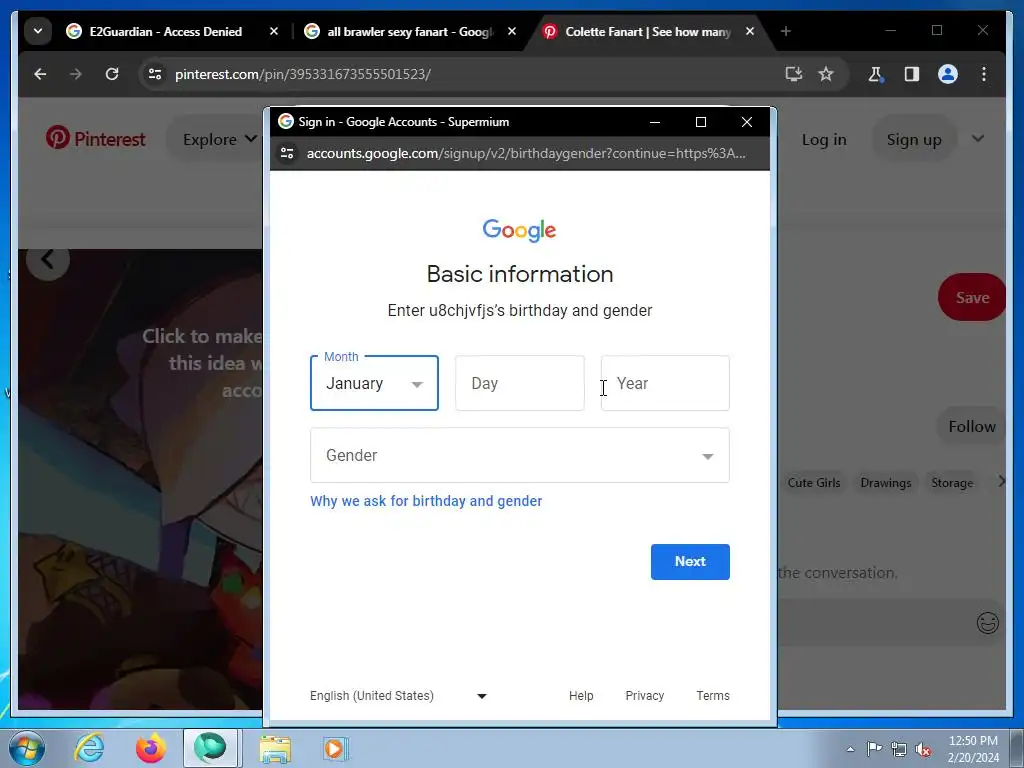
Task: Close the E2Guardian Access Denied tab
Action: [274, 31]
